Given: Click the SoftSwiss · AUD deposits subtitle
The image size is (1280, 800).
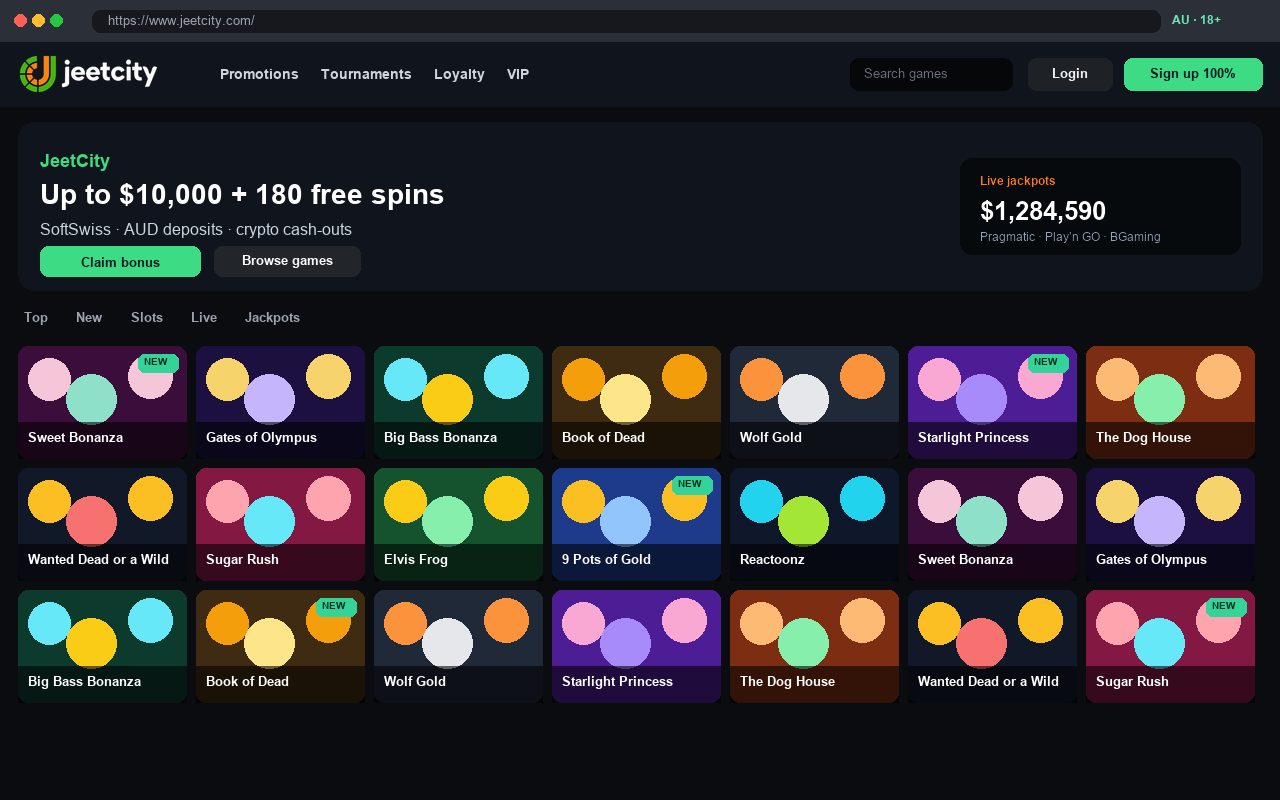Looking at the screenshot, I should 196,229.
